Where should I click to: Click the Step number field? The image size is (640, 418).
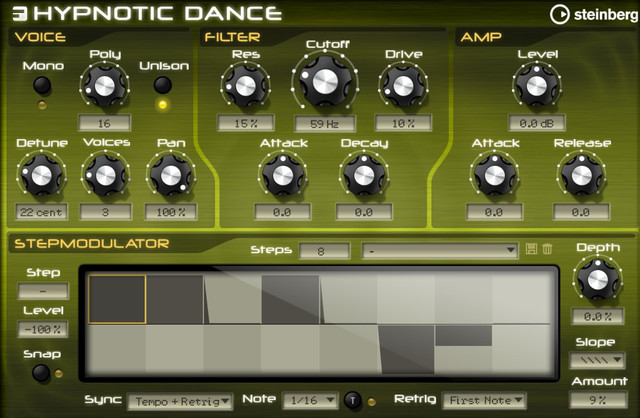click(x=43, y=291)
